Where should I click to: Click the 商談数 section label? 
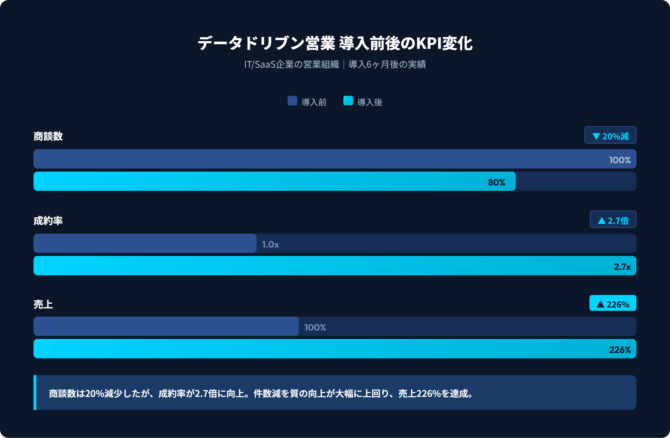(x=48, y=136)
